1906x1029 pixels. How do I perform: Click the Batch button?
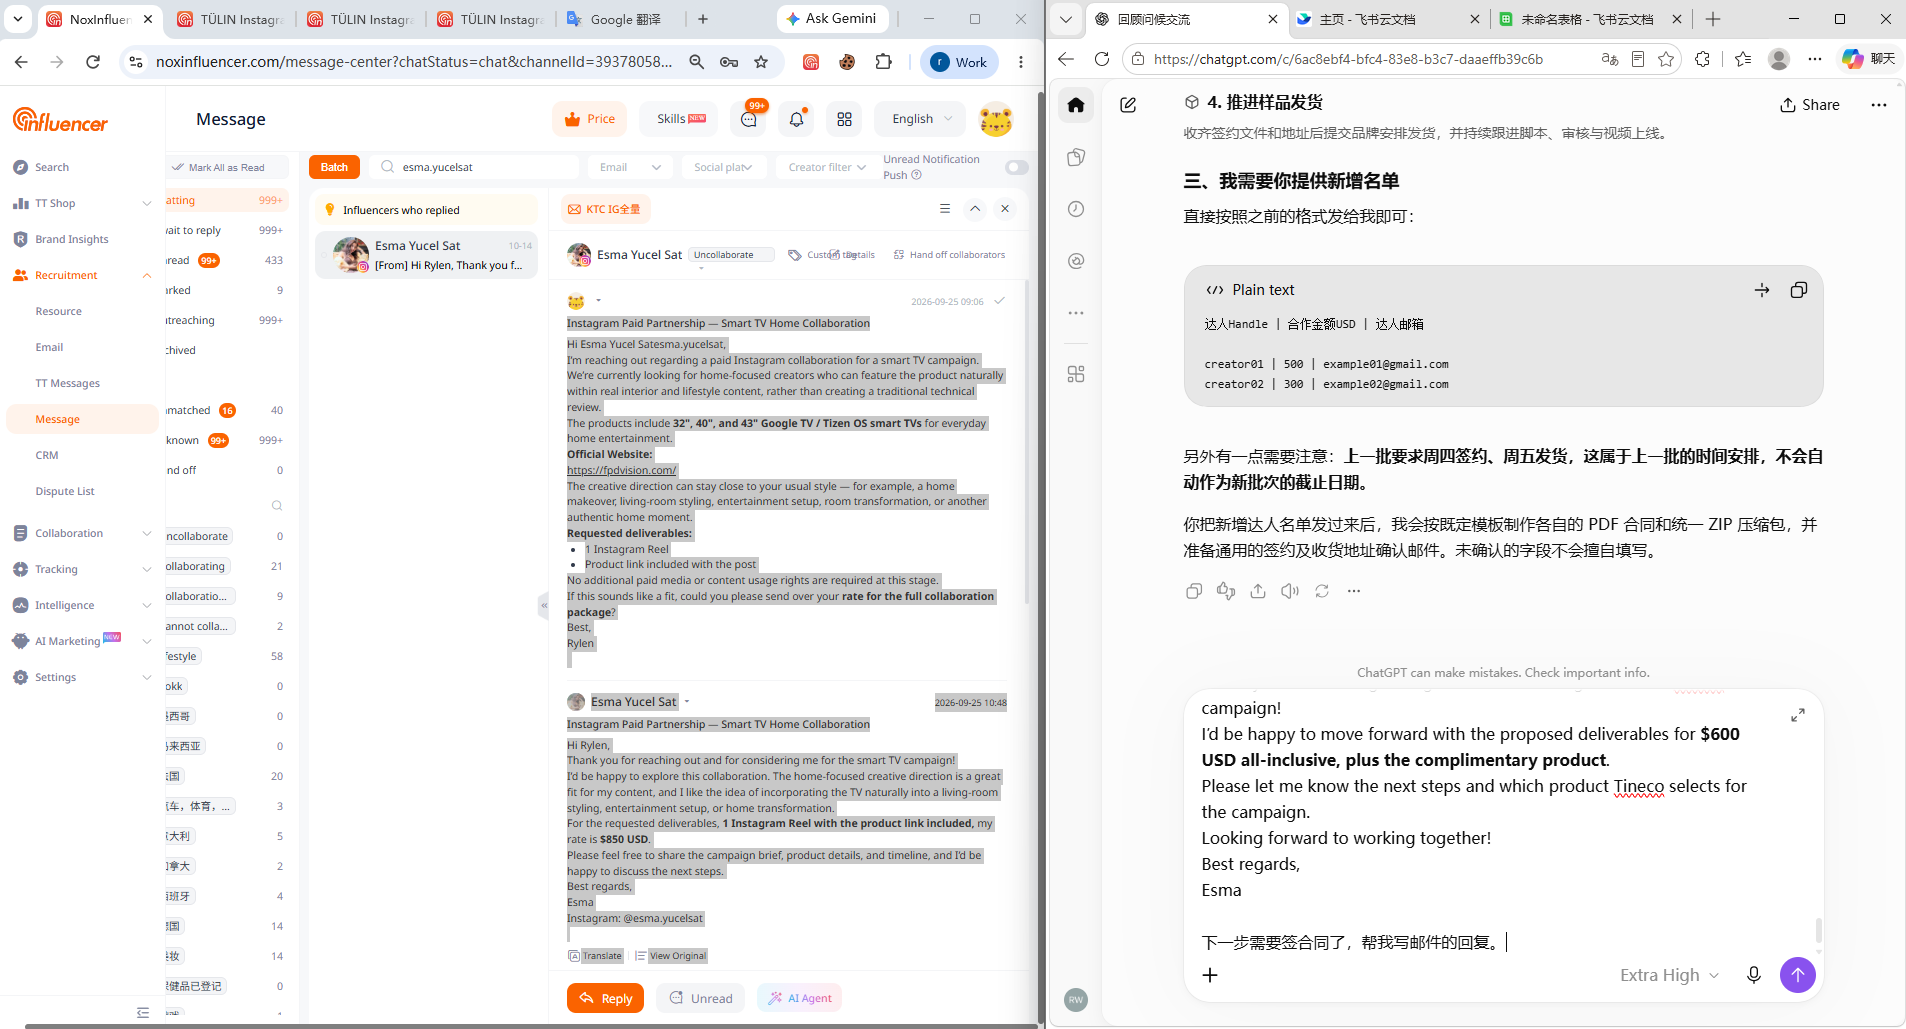[x=334, y=167]
